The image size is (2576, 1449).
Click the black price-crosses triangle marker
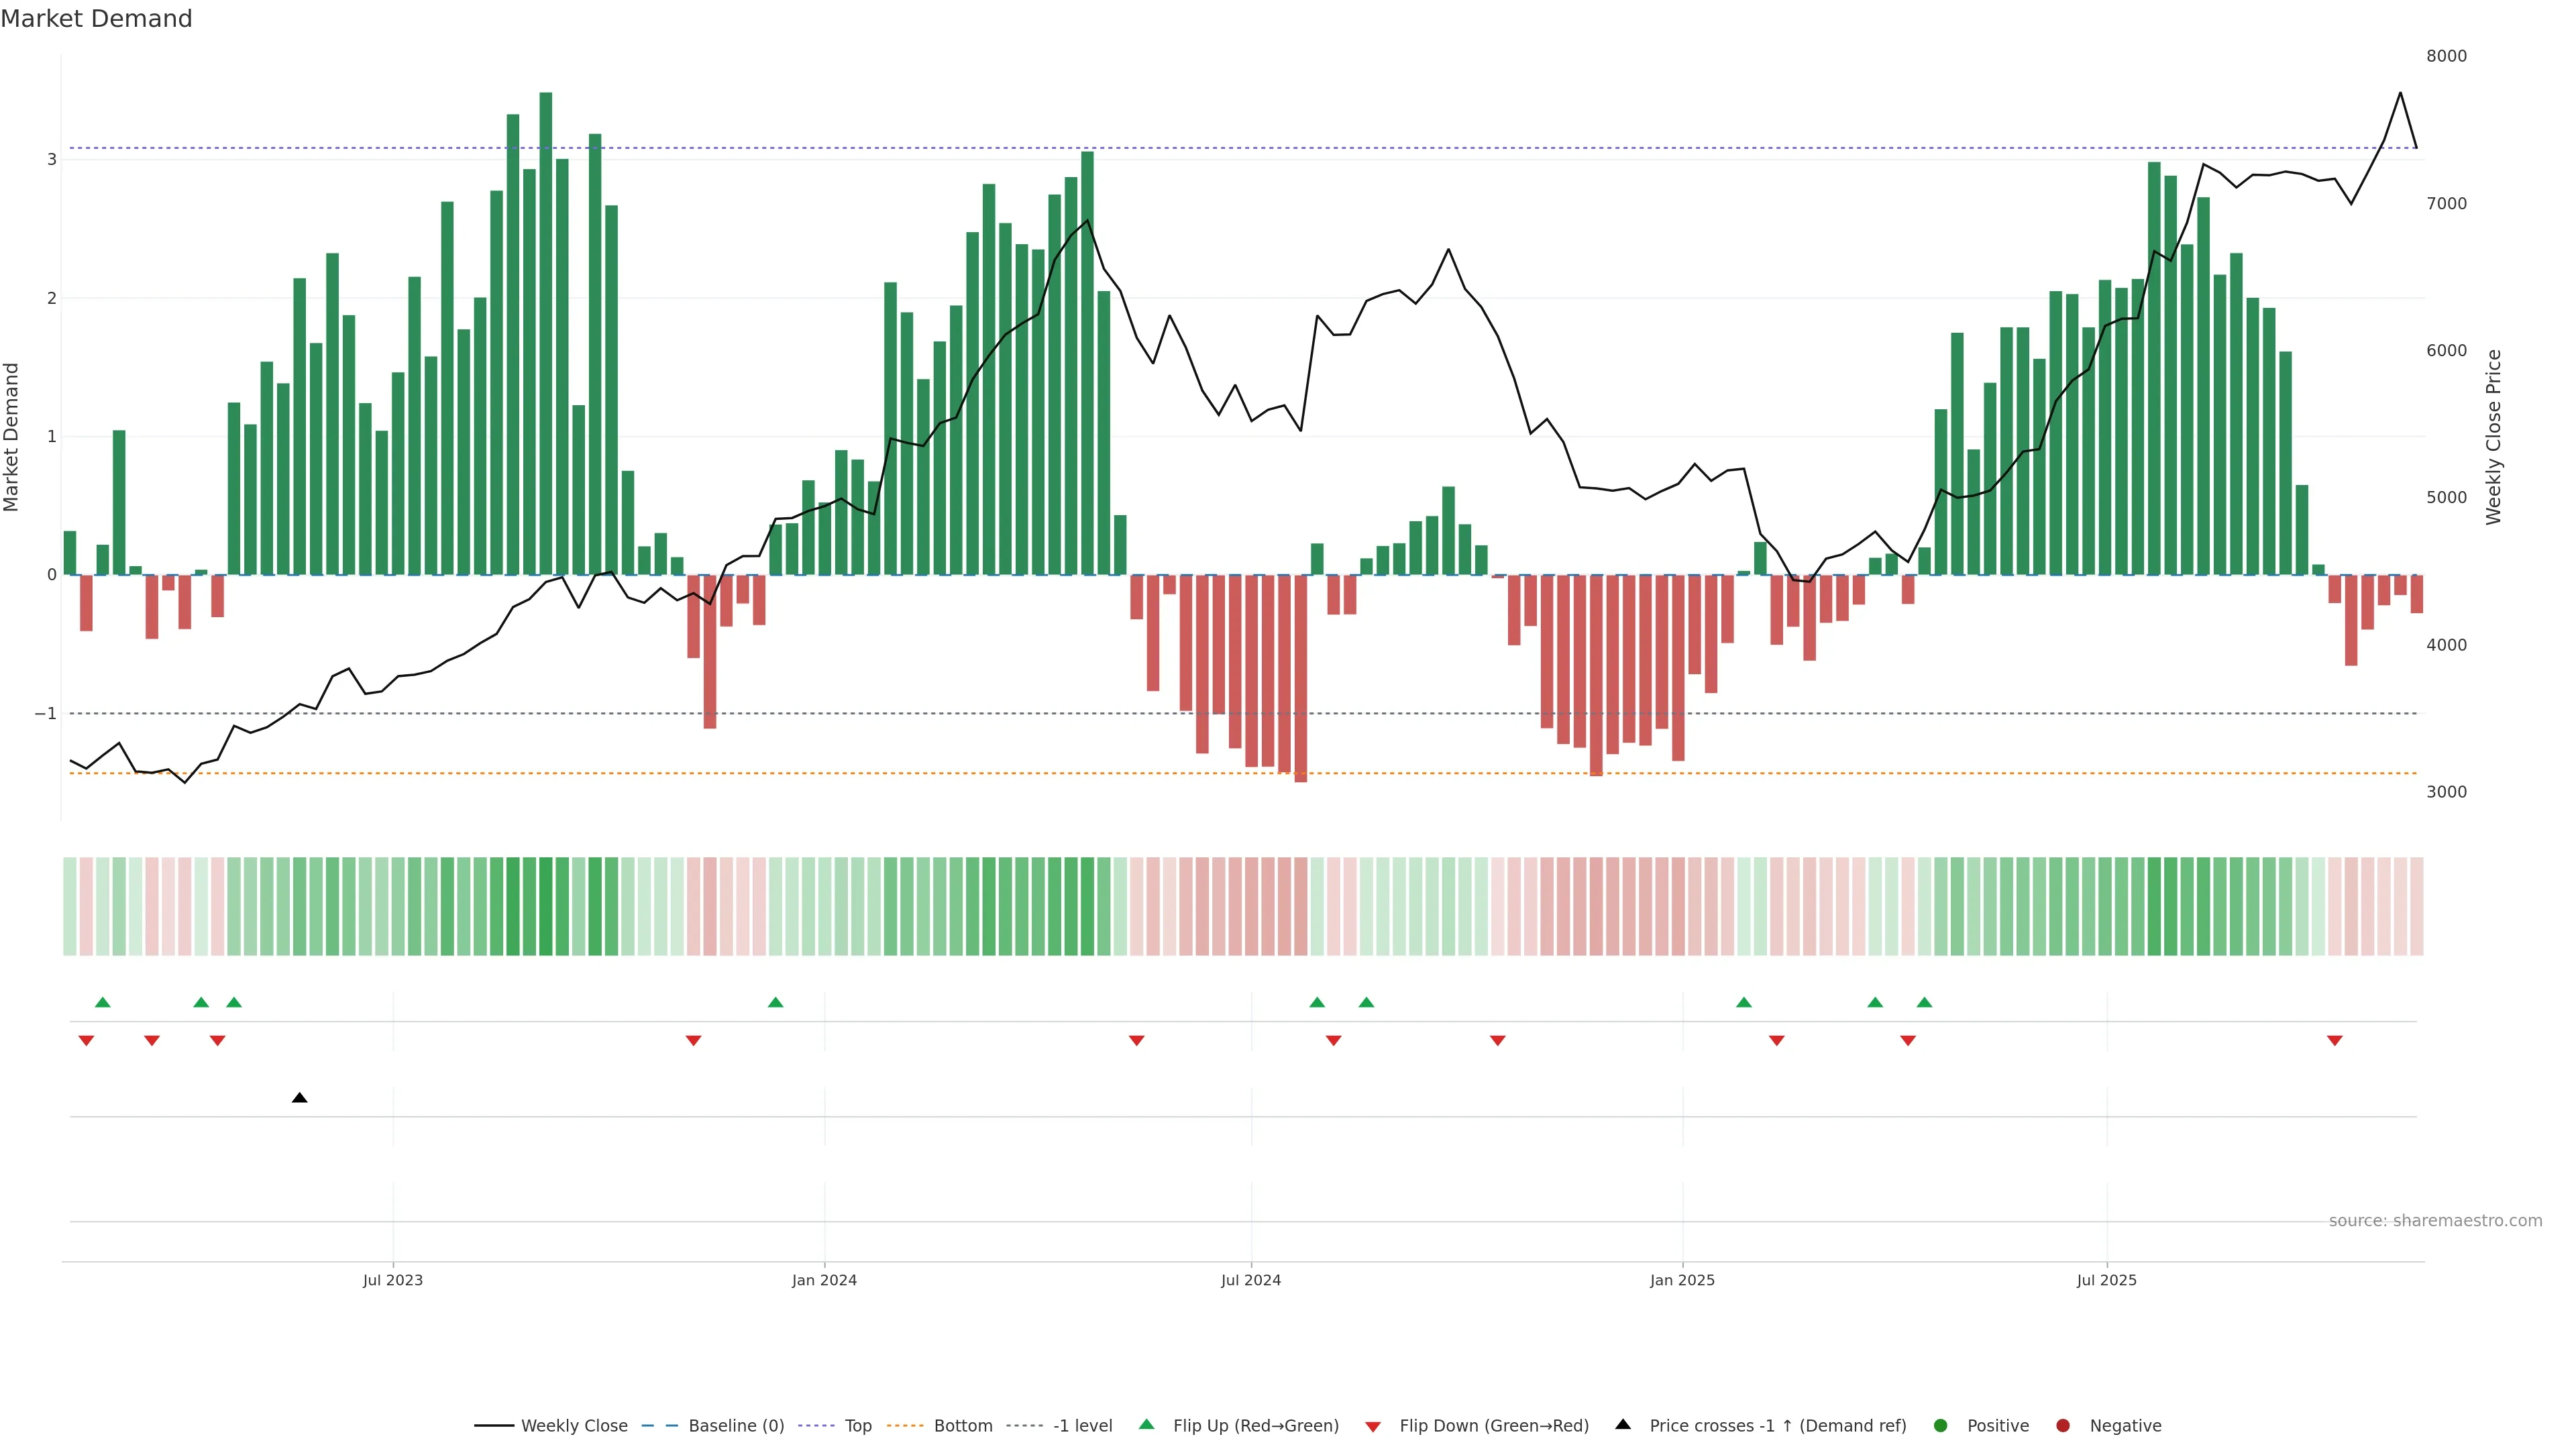click(x=299, y=1098)
